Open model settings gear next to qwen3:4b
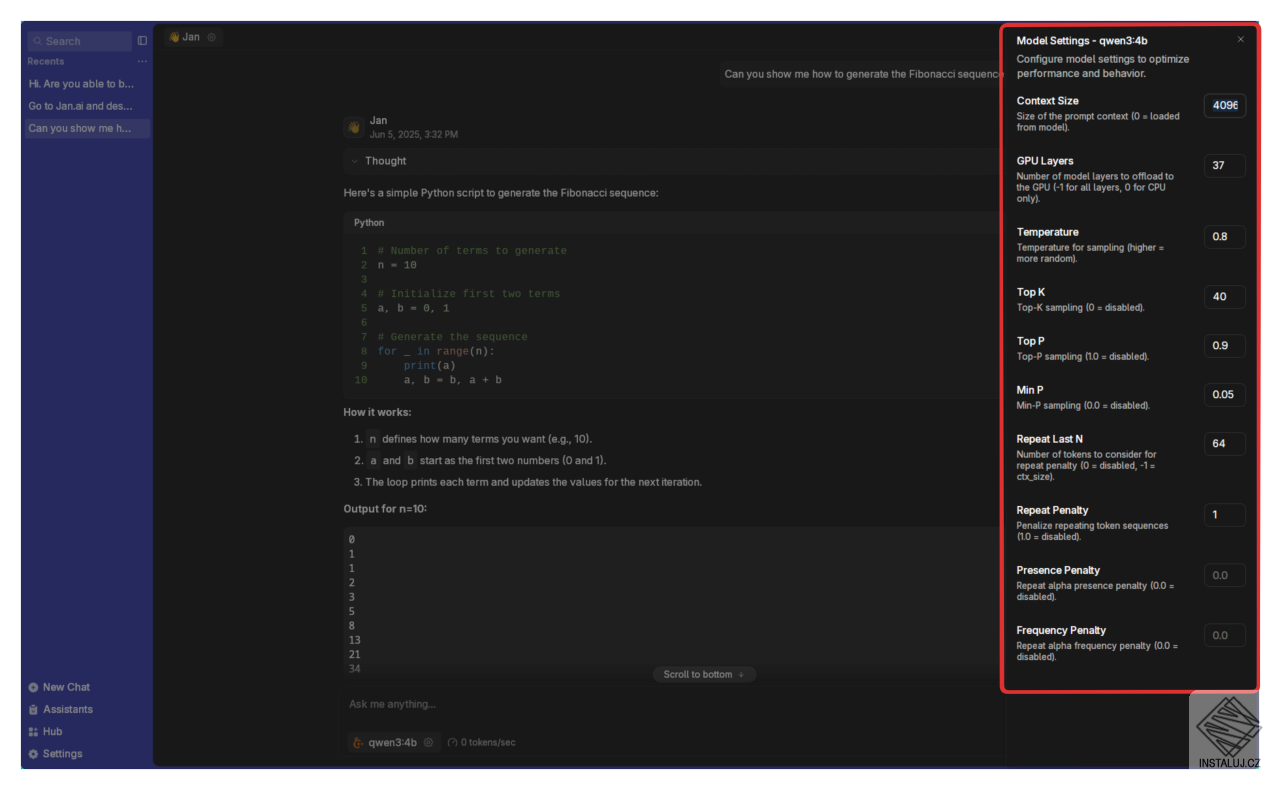Screen dimensions: 1280x790 coord(429,742)
